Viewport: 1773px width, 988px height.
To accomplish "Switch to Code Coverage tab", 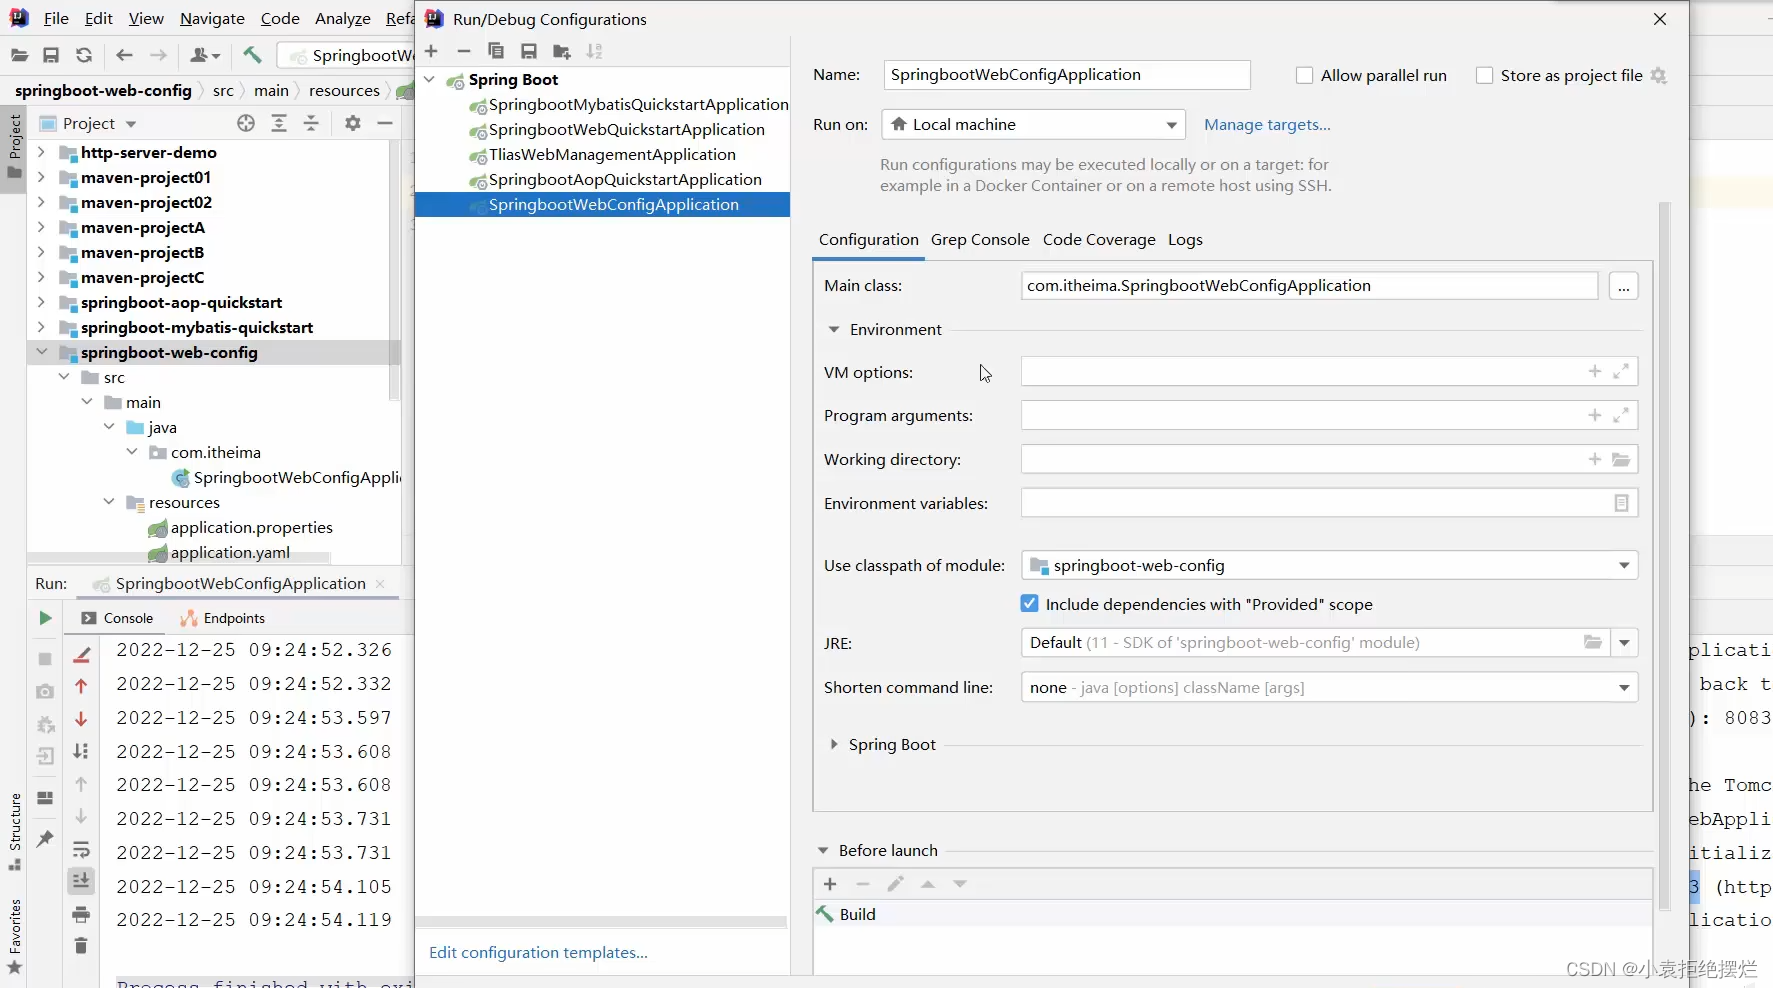I will [1099, 239].
